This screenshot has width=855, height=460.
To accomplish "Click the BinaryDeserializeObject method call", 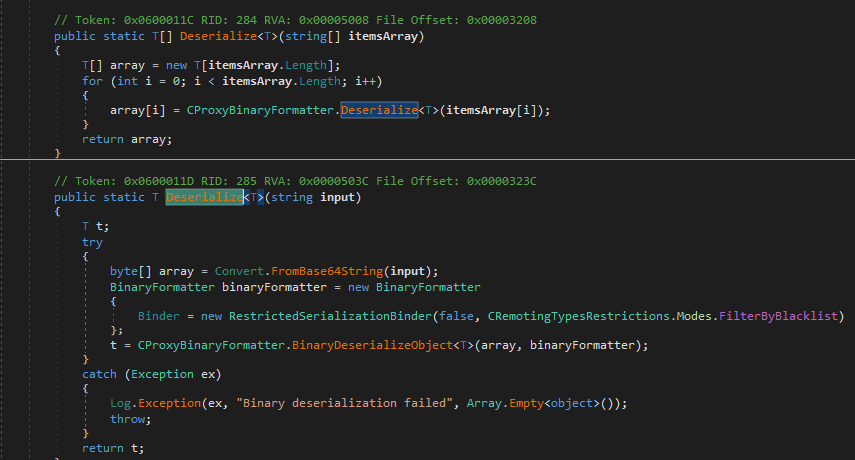I will [x=372, y=345].
